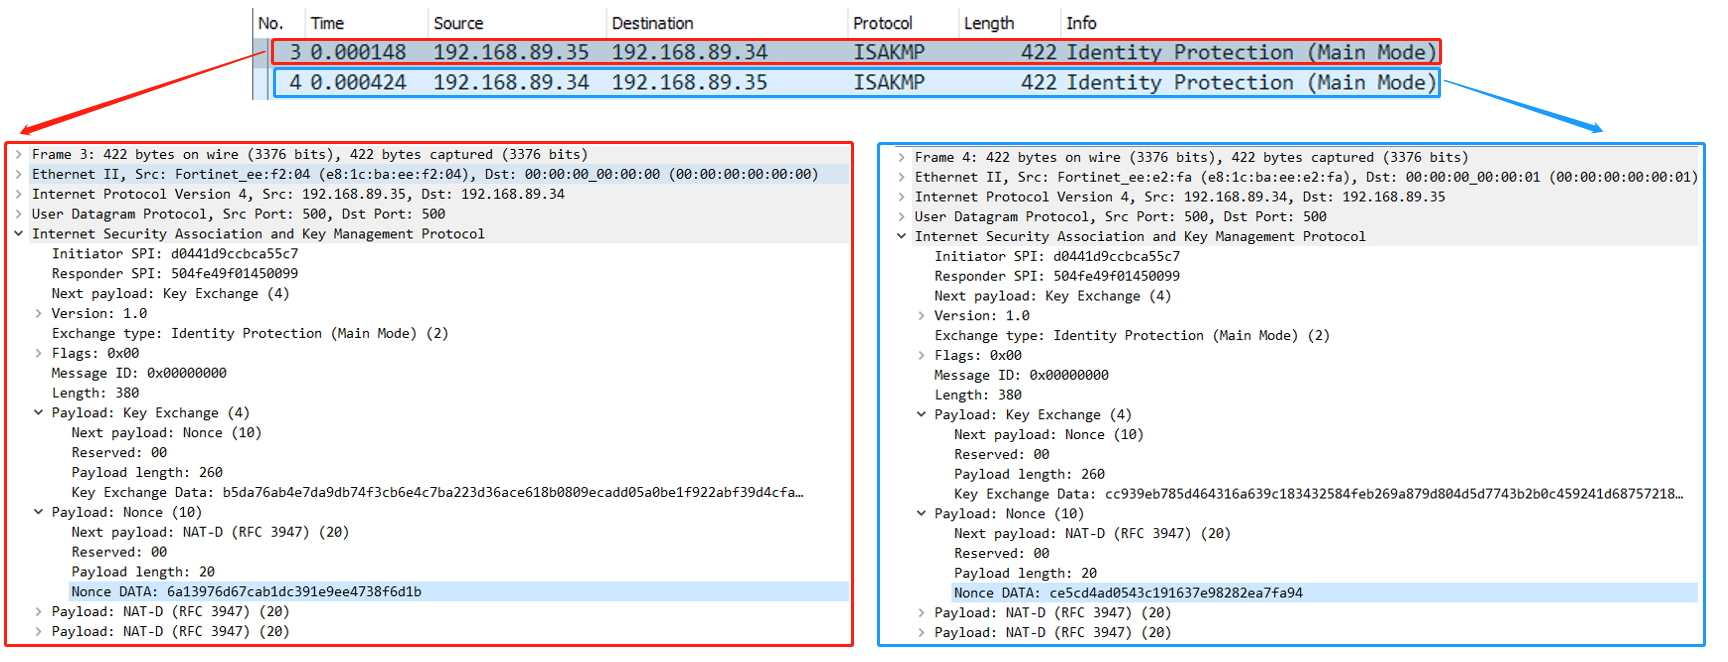Expand Internet Protocol with Src 192.168.89.34
This screenshot has height=662, width=1728.
point(901,197)
